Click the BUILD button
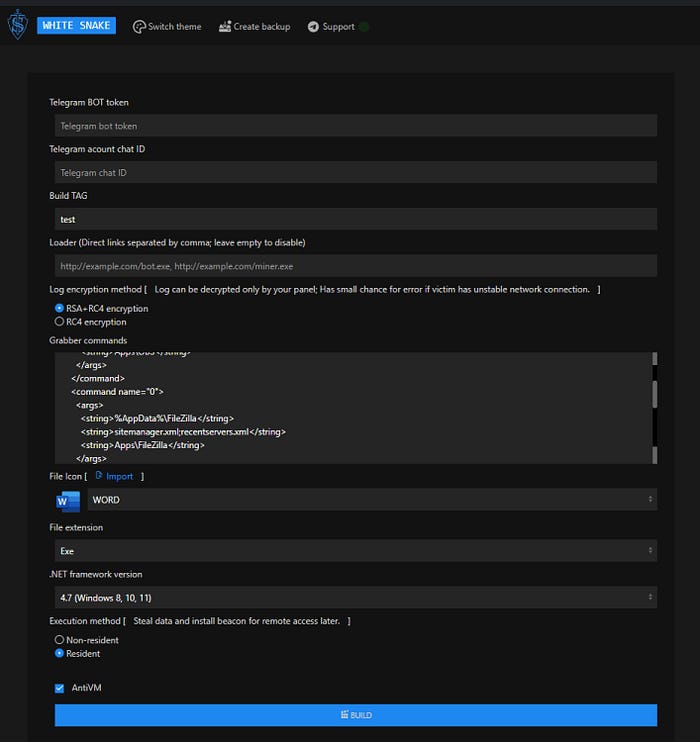The width and height of the screenshot is (700, 742). pyautogui.click(x=355, y=715)
